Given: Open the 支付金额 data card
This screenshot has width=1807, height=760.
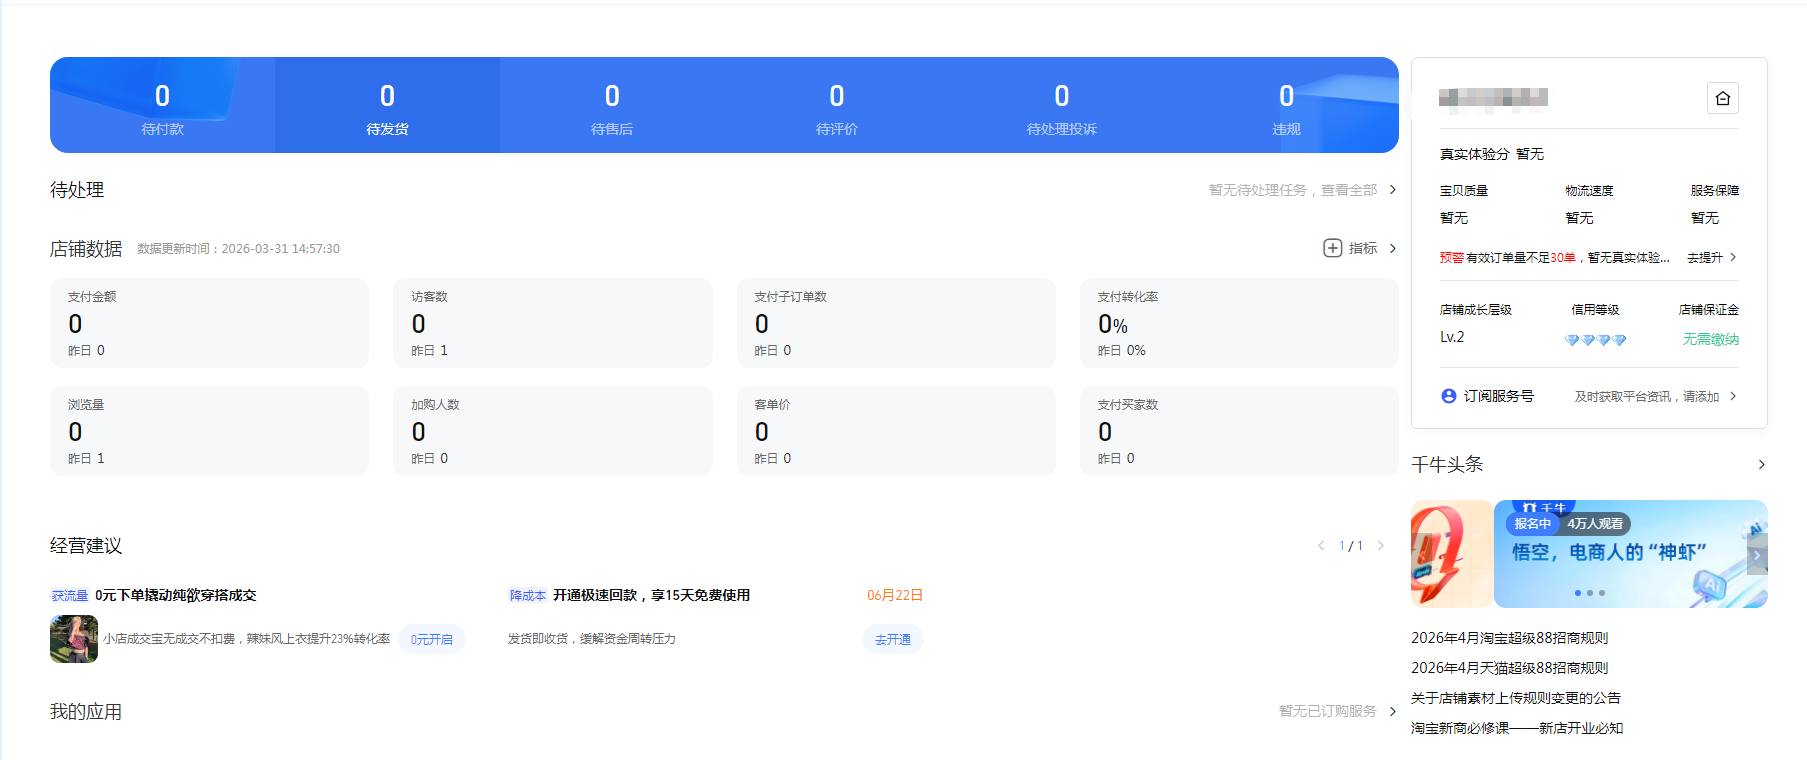Looking at the screenshot, I should tap(209, 323).
